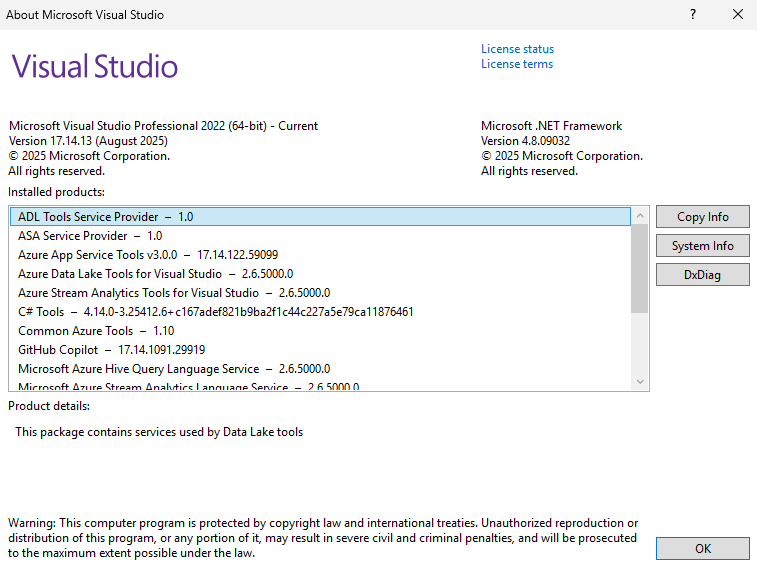Confirm the dialog with OK

point(702,549)
